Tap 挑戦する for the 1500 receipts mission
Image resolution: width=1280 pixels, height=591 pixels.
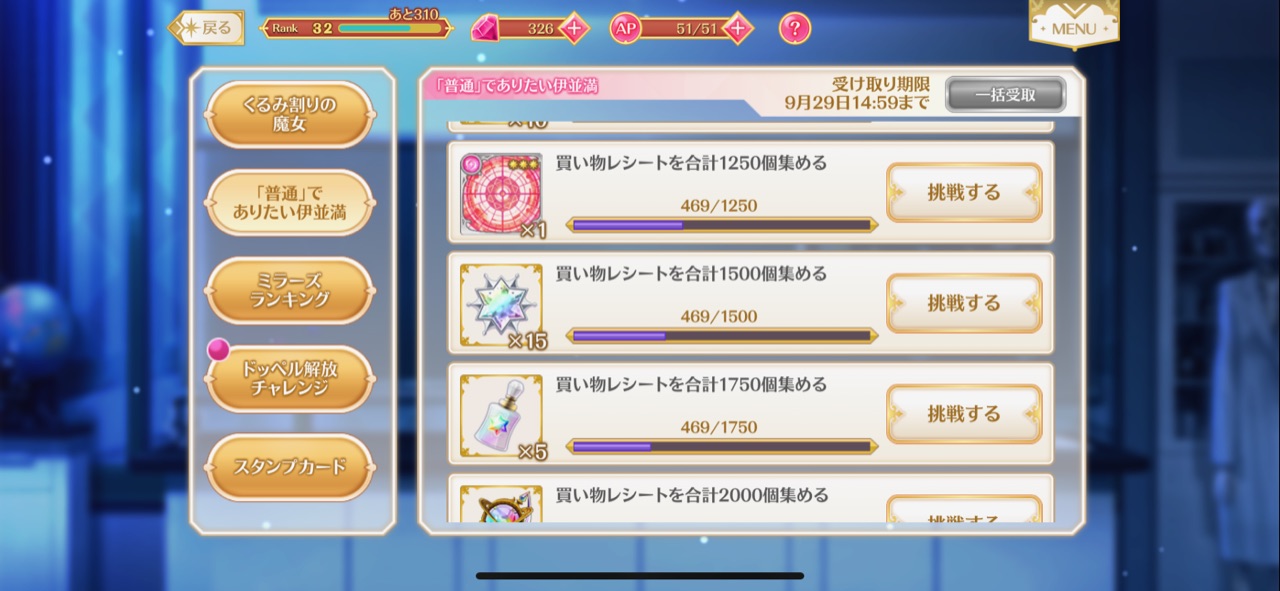pyautogui.click(x=964, y=303)
